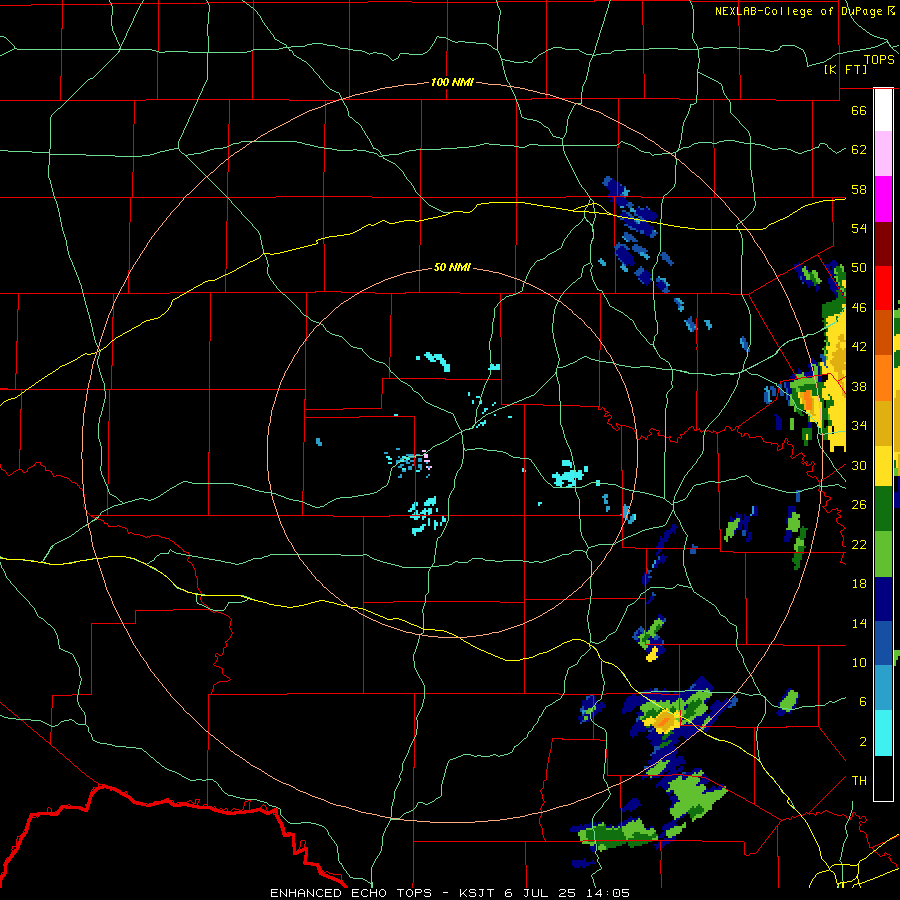The width and height of the screenshot is (900, 900).
Task: Click the 46 value on the scale
Action: (x=859, y=308)
